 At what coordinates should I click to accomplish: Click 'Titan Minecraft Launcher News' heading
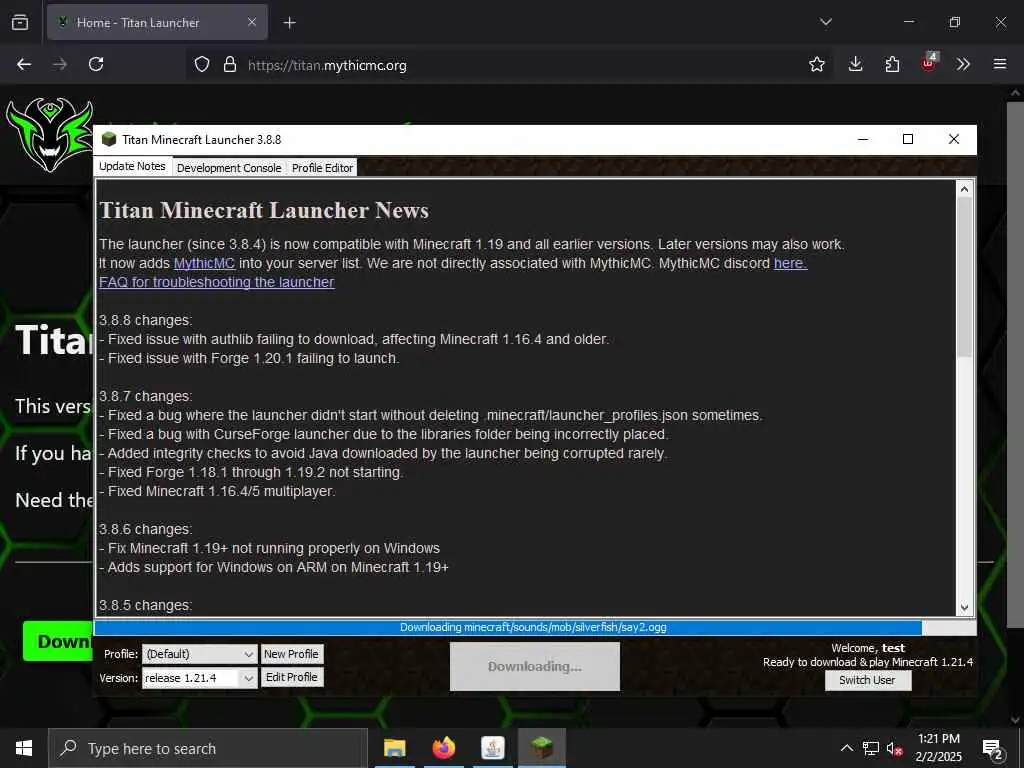(264, 210)
